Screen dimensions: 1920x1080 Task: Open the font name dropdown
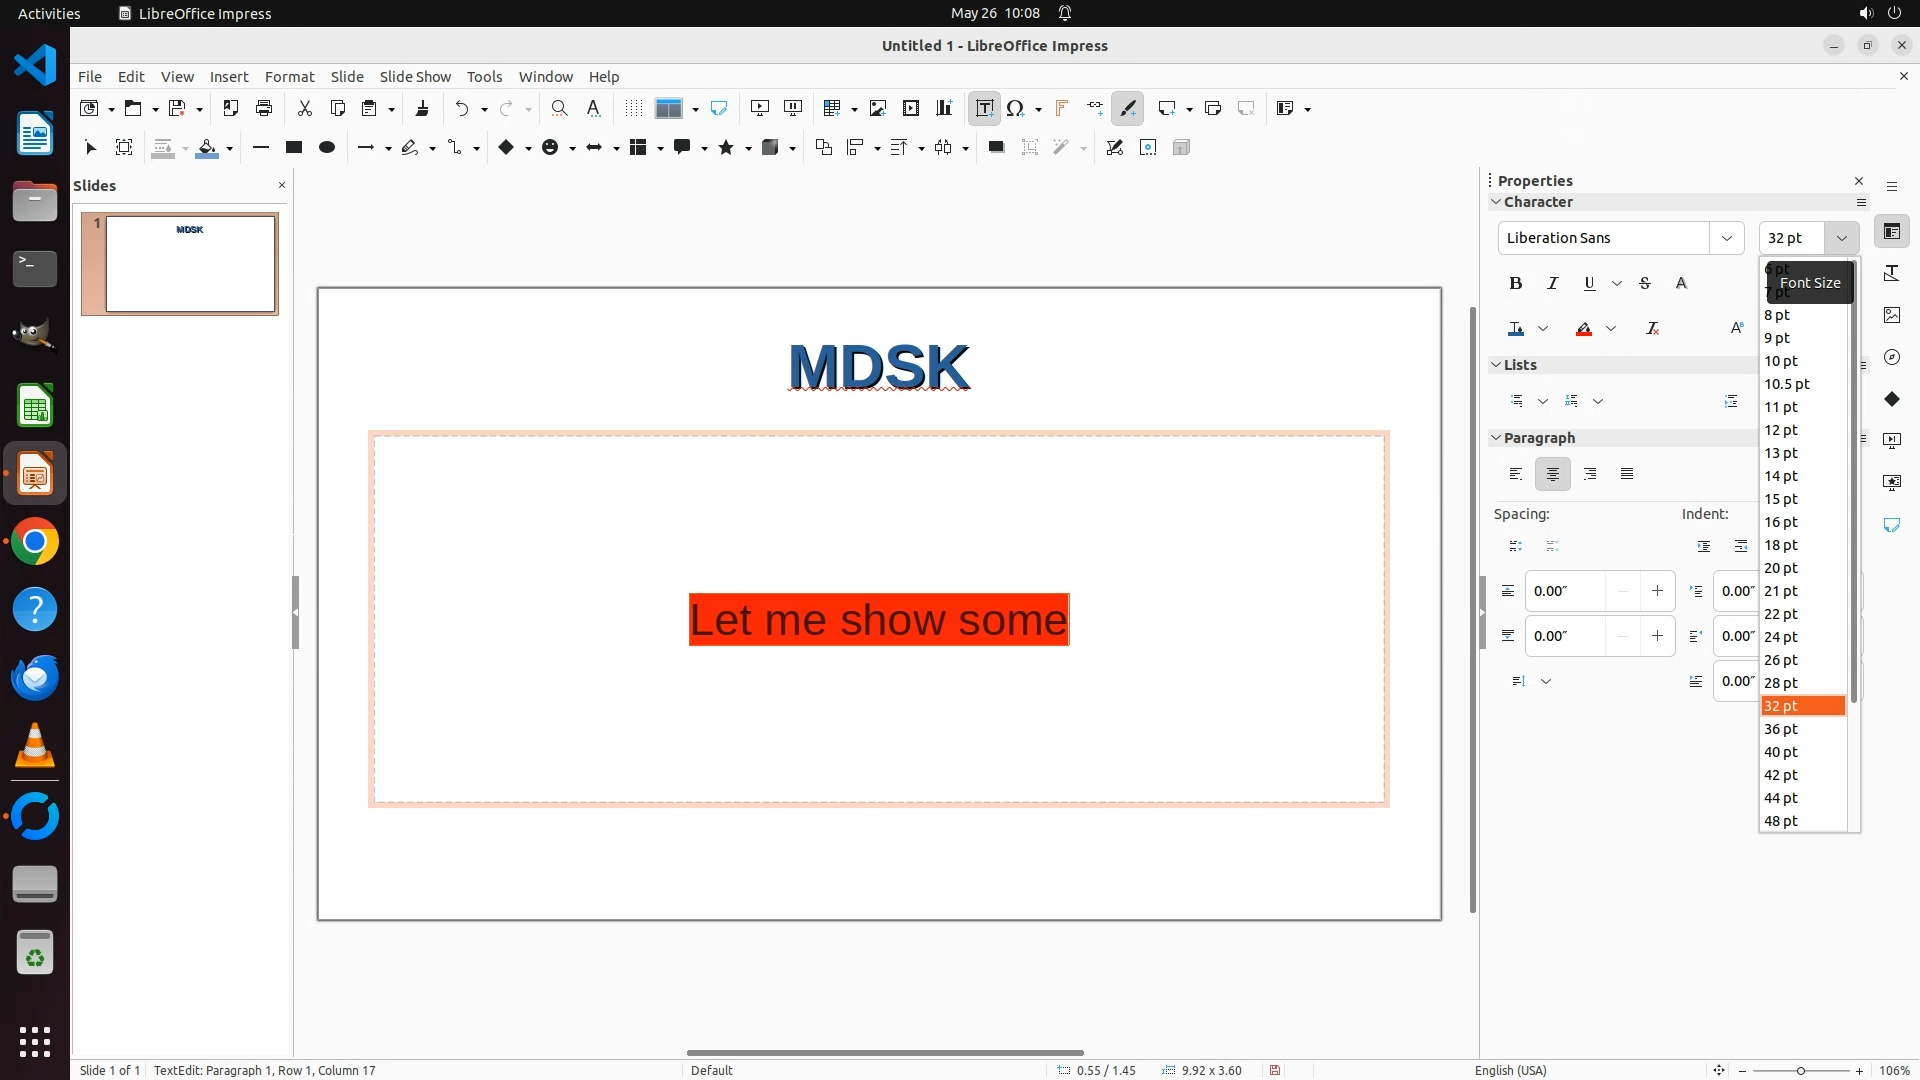coord(1726,238)
